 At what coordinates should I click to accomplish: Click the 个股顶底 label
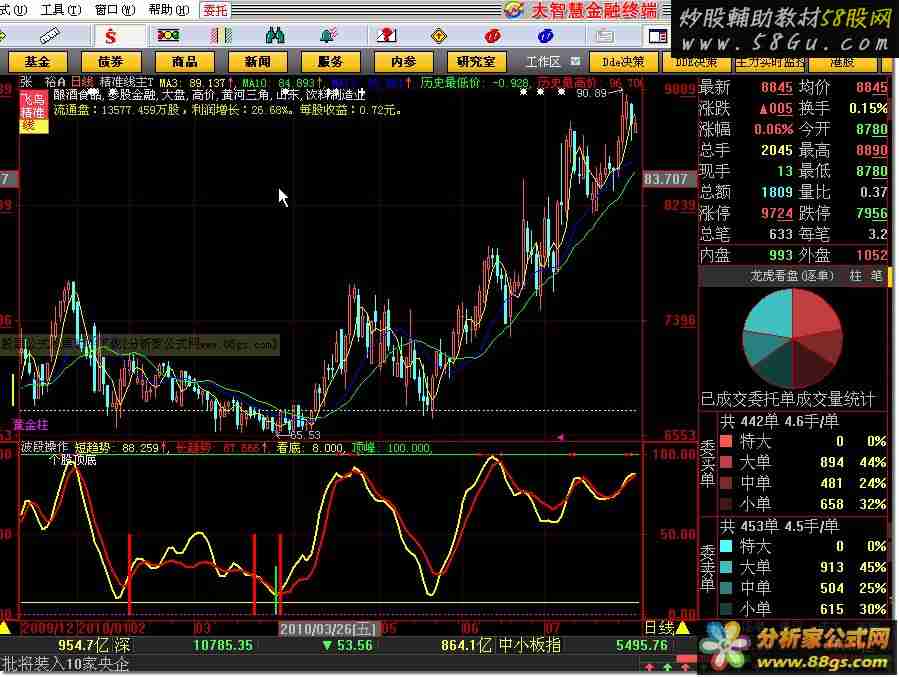click(72, 460)
